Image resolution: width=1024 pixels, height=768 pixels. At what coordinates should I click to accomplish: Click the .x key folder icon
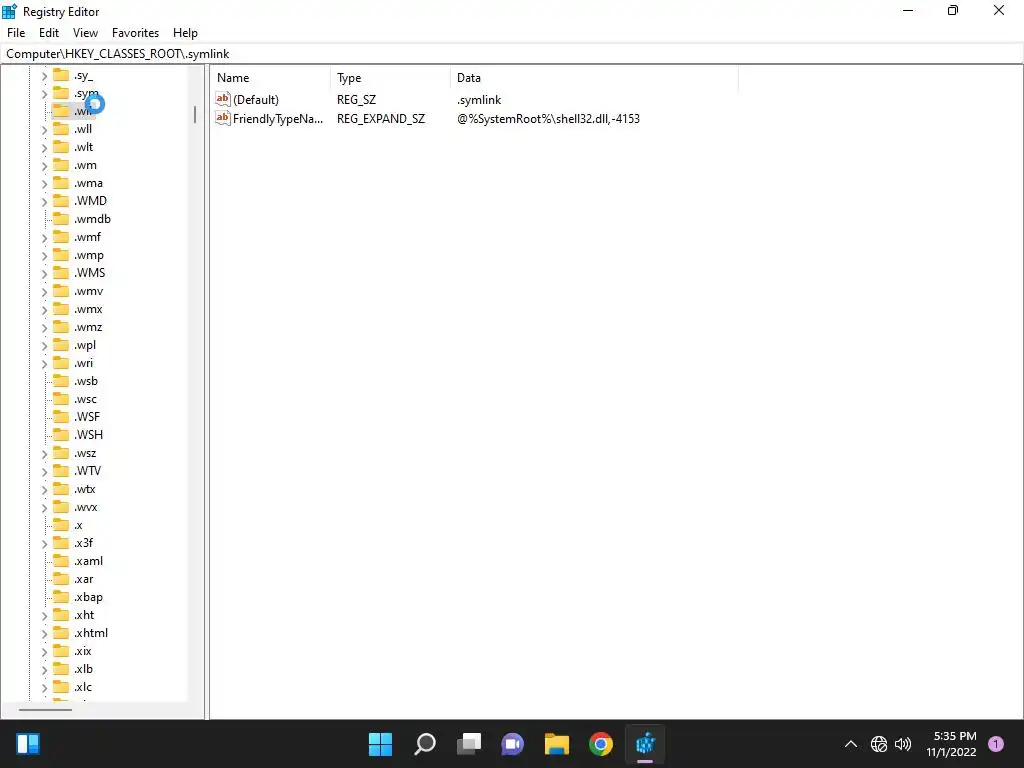coord(61,525)
